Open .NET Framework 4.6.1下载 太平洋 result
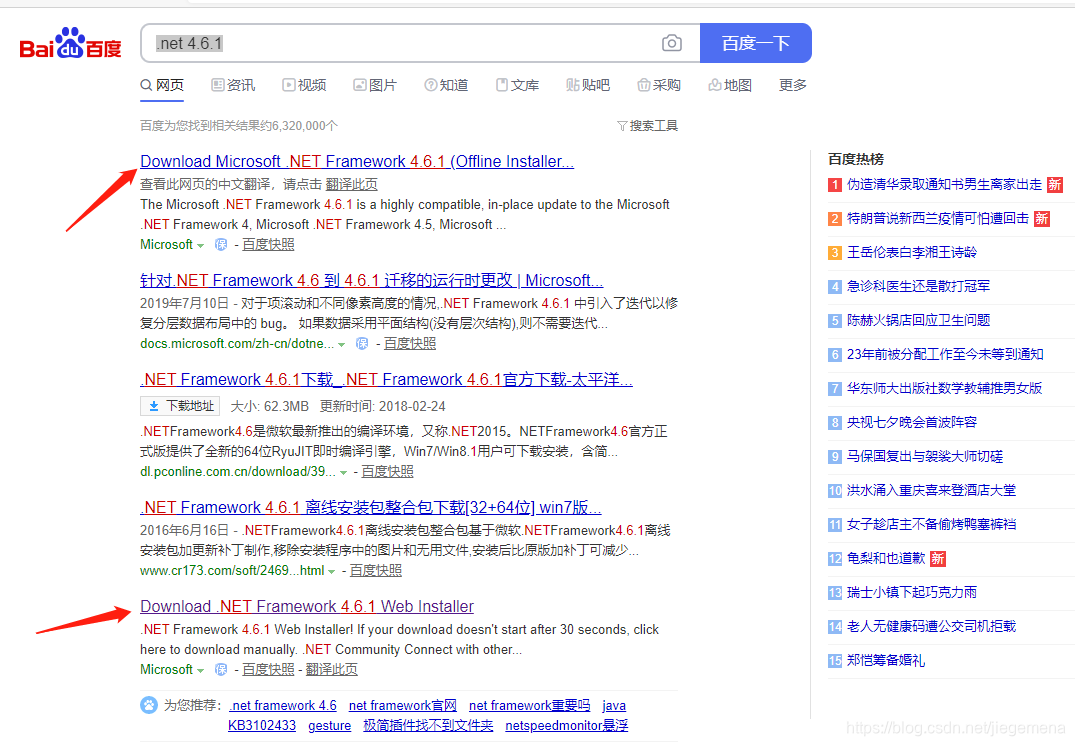Image resolution: width=1075 pixels, height=746 pixels. [x=386, y=380]
